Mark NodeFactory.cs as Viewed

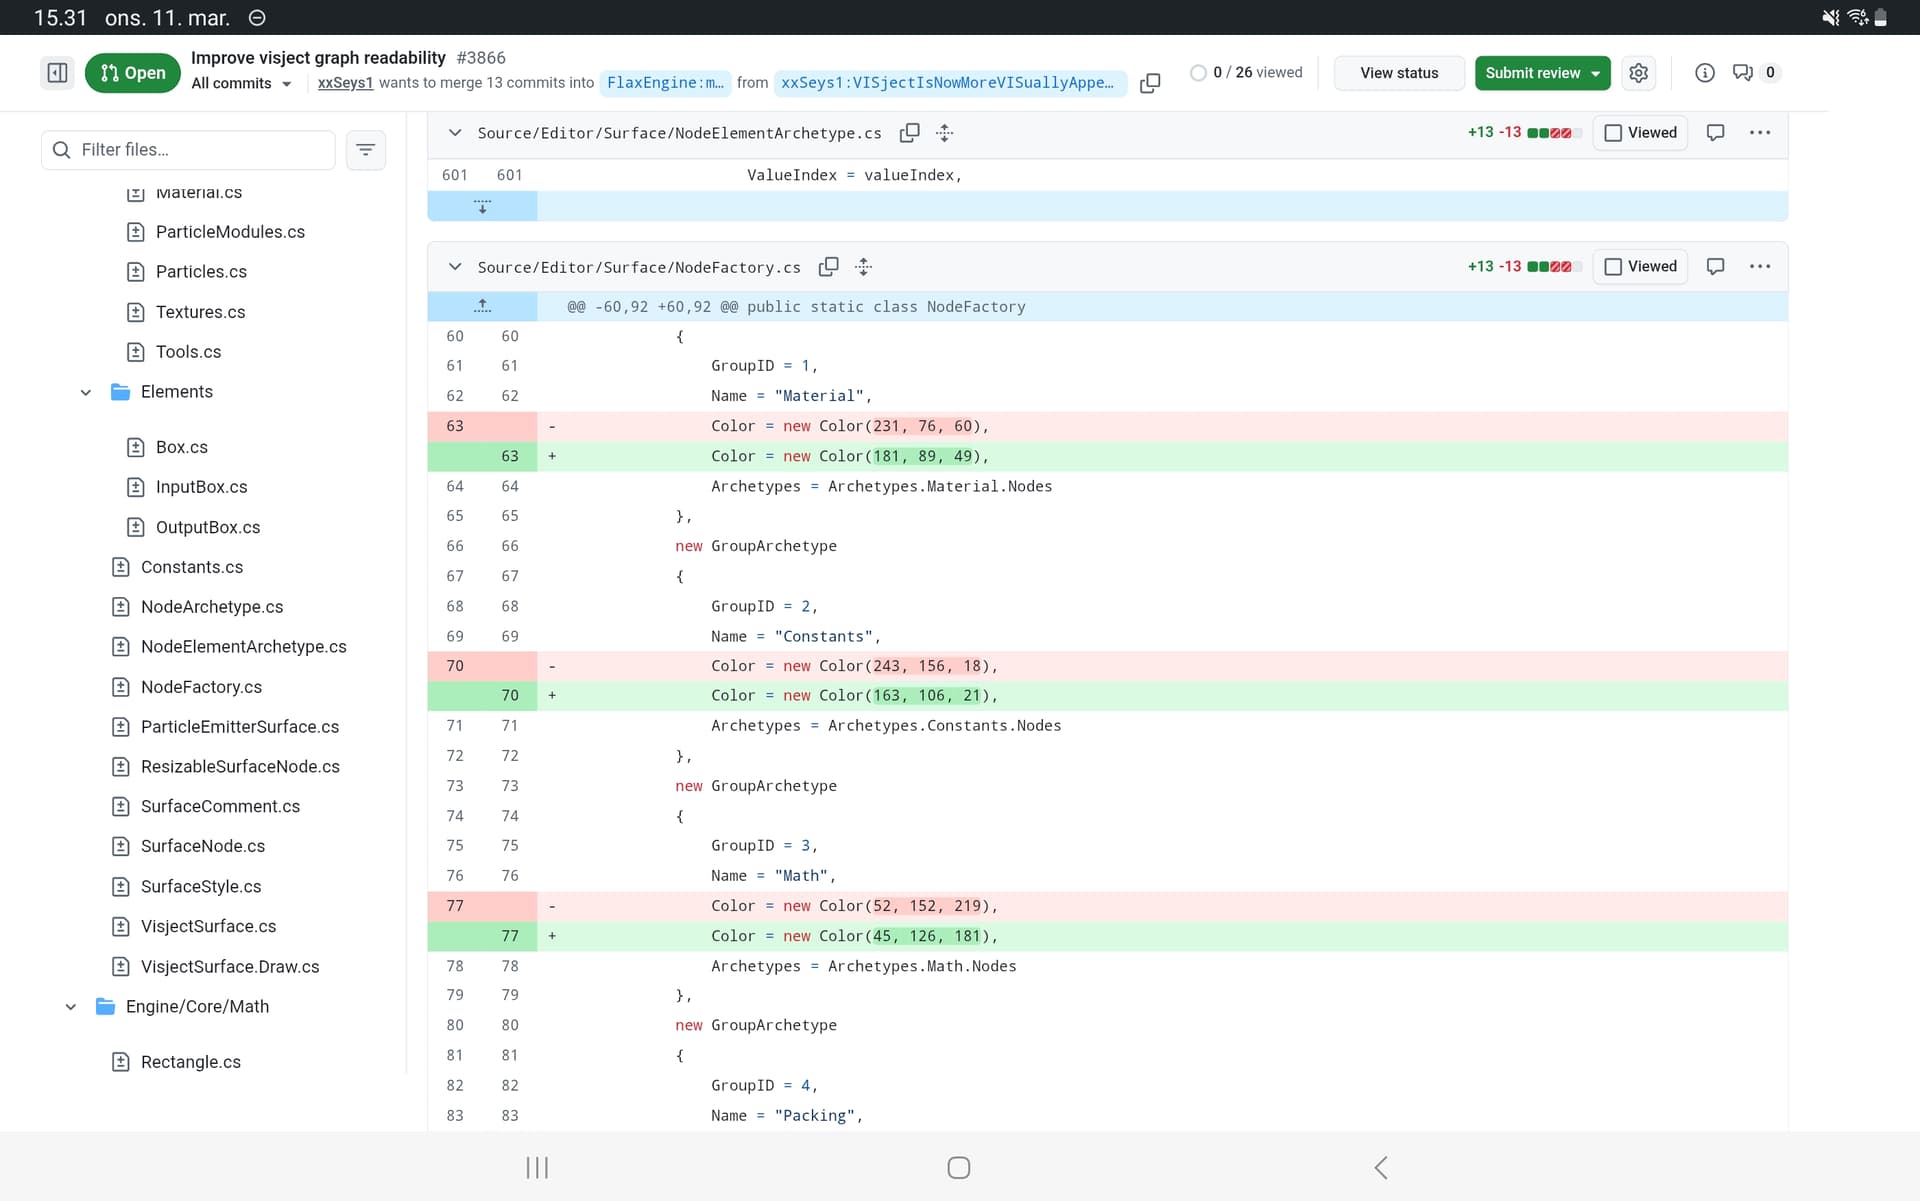point(1640,267)
